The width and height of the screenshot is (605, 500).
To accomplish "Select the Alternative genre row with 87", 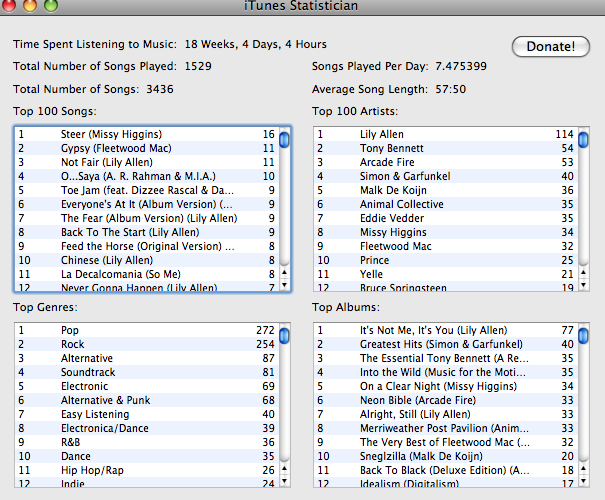I will point(147,358).
